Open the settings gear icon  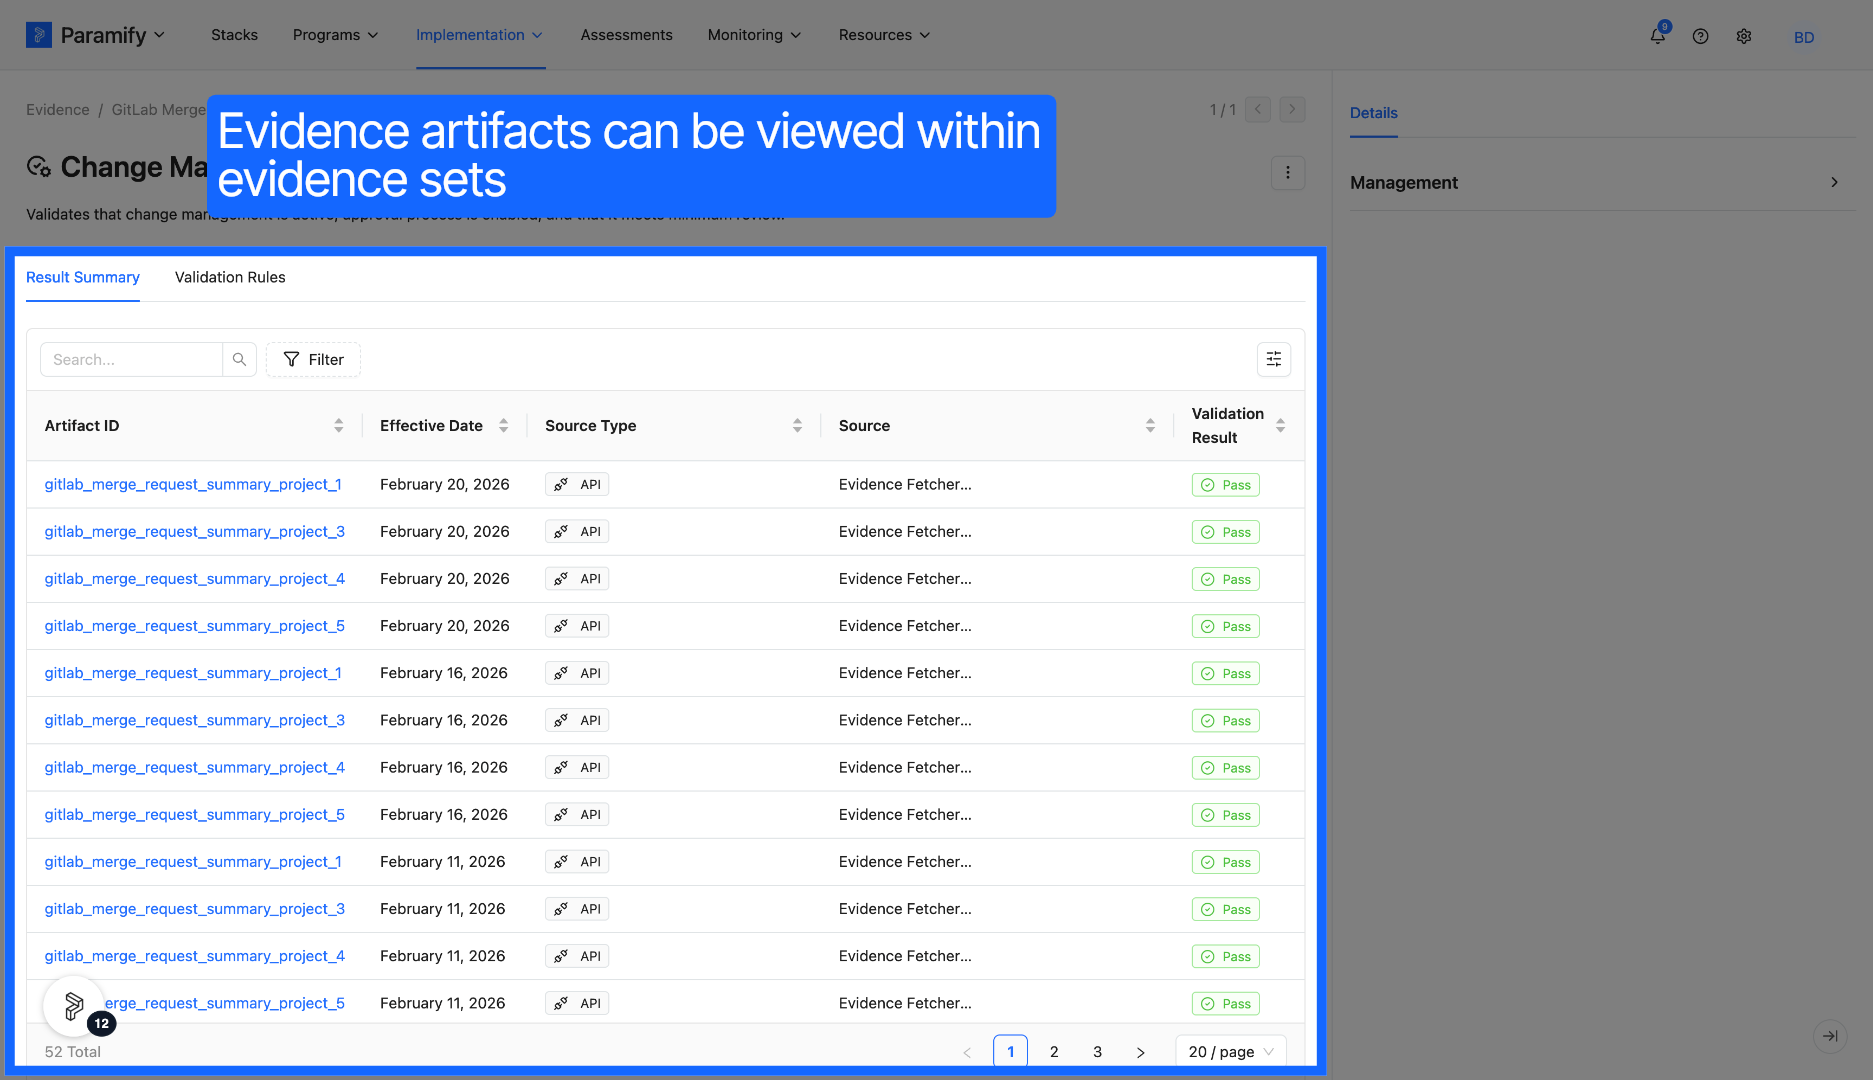point(1743,36)
